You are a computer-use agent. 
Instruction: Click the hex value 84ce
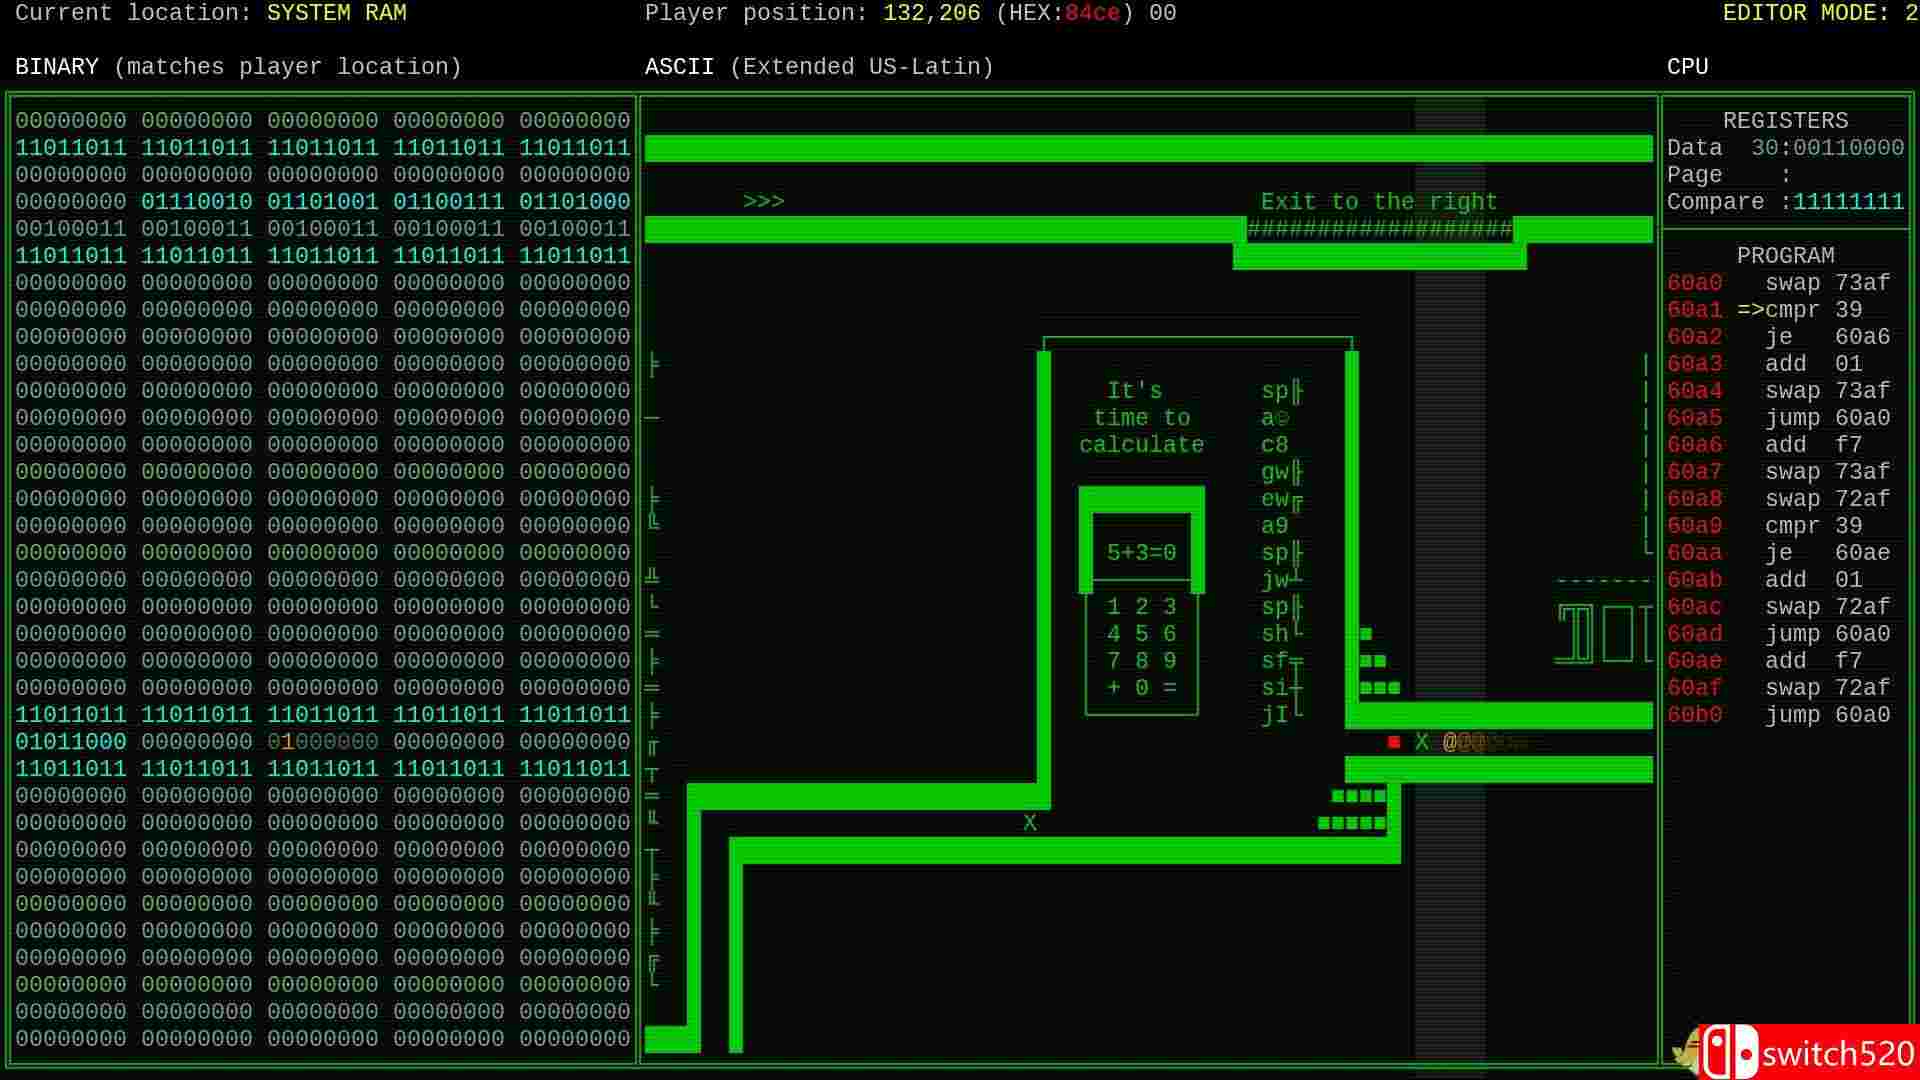pyautogui.click(x=1092, y=13)
